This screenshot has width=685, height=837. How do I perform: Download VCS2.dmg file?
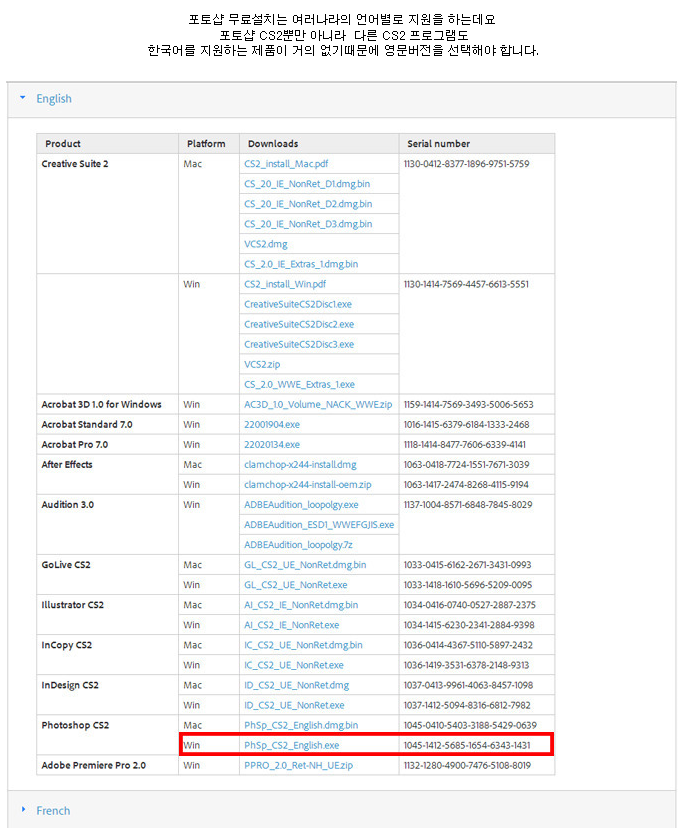tap(266, 244)
